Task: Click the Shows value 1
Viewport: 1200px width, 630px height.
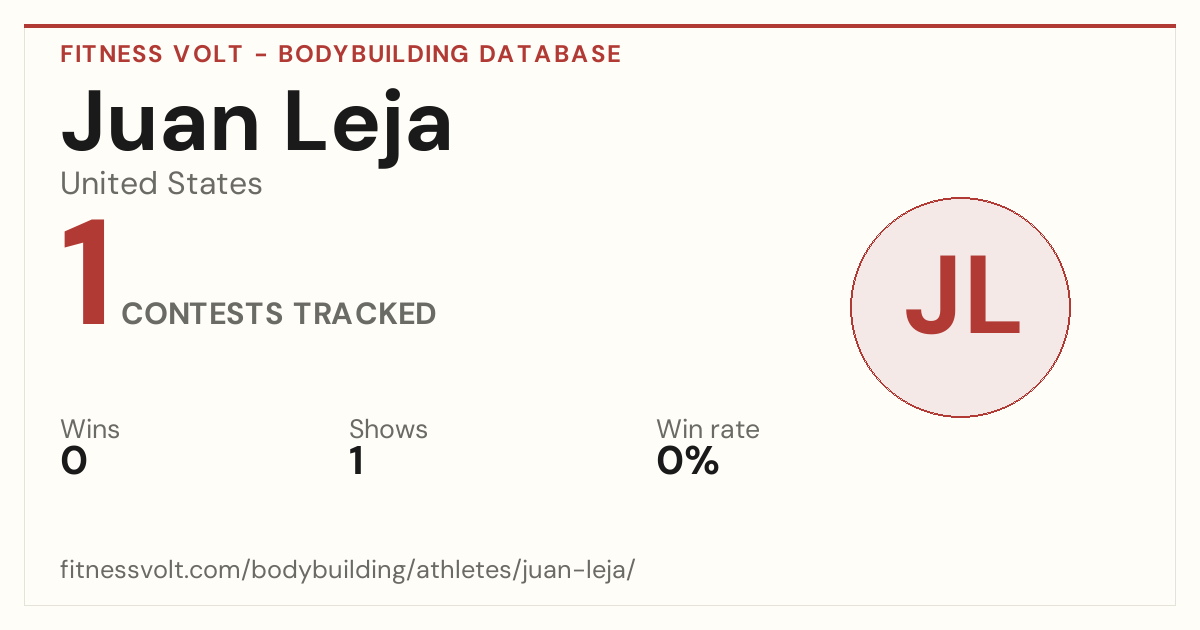Action: (x=356, y=461)
